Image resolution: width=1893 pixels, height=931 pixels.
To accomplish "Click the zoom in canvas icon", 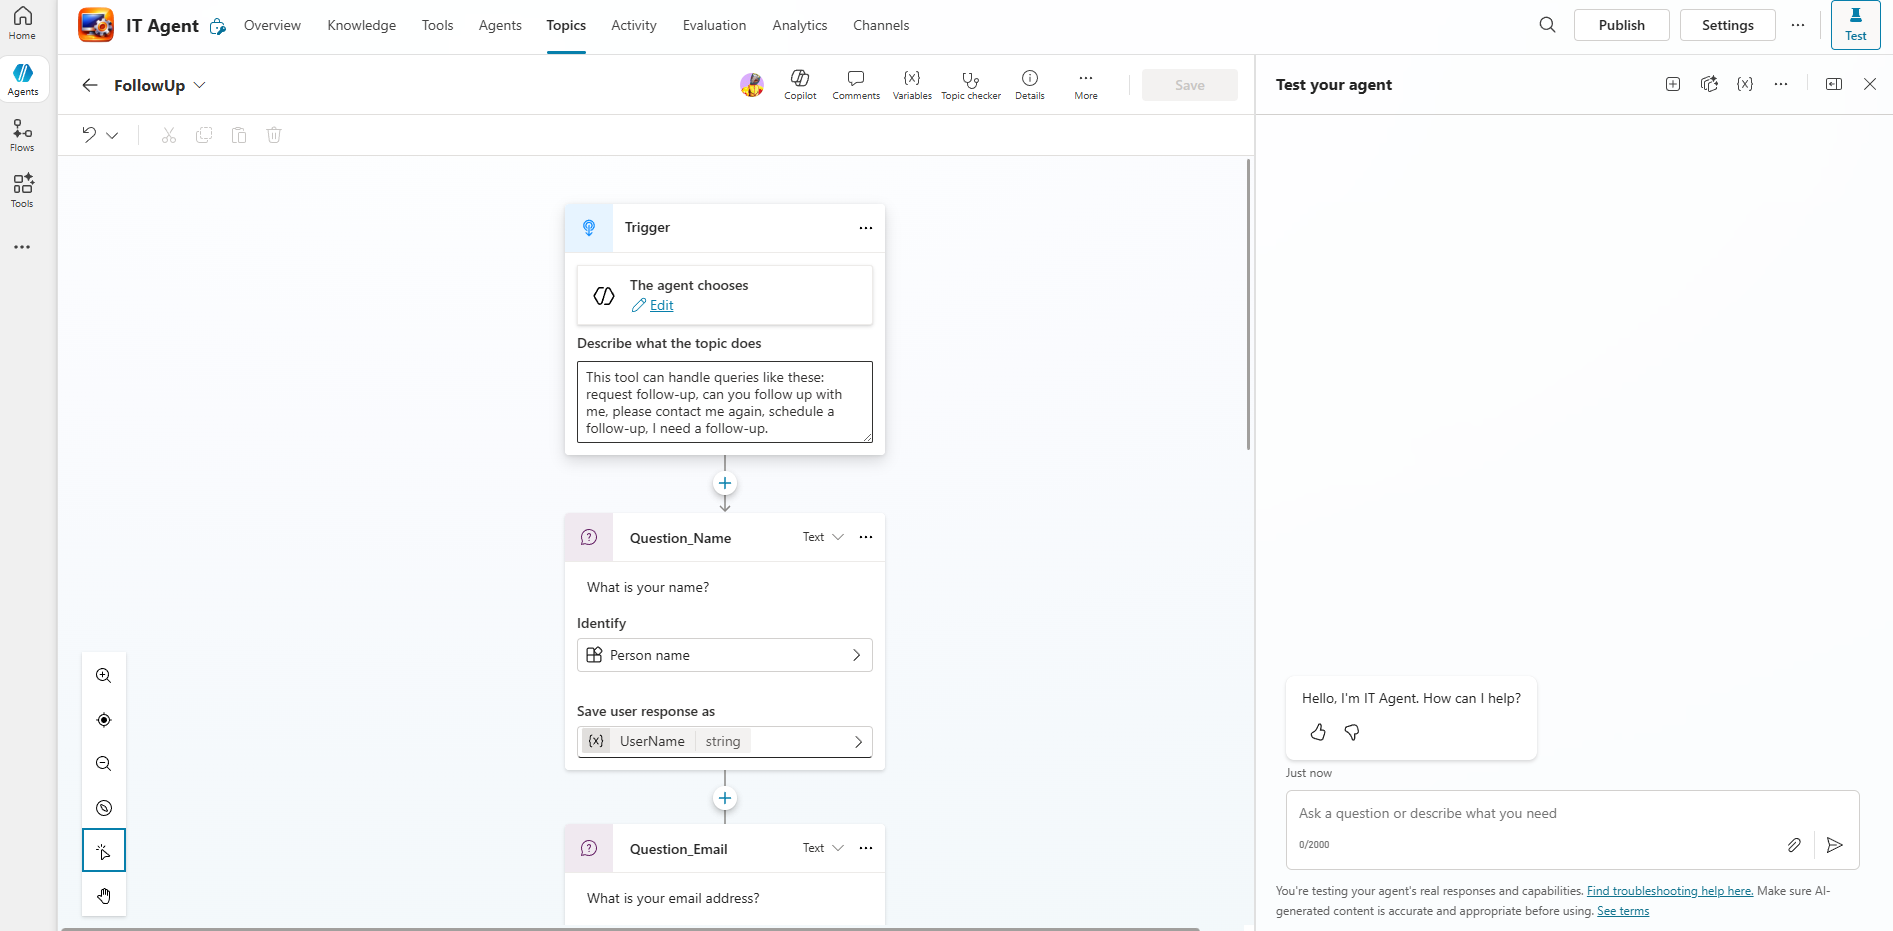I will tap(104, 676).
